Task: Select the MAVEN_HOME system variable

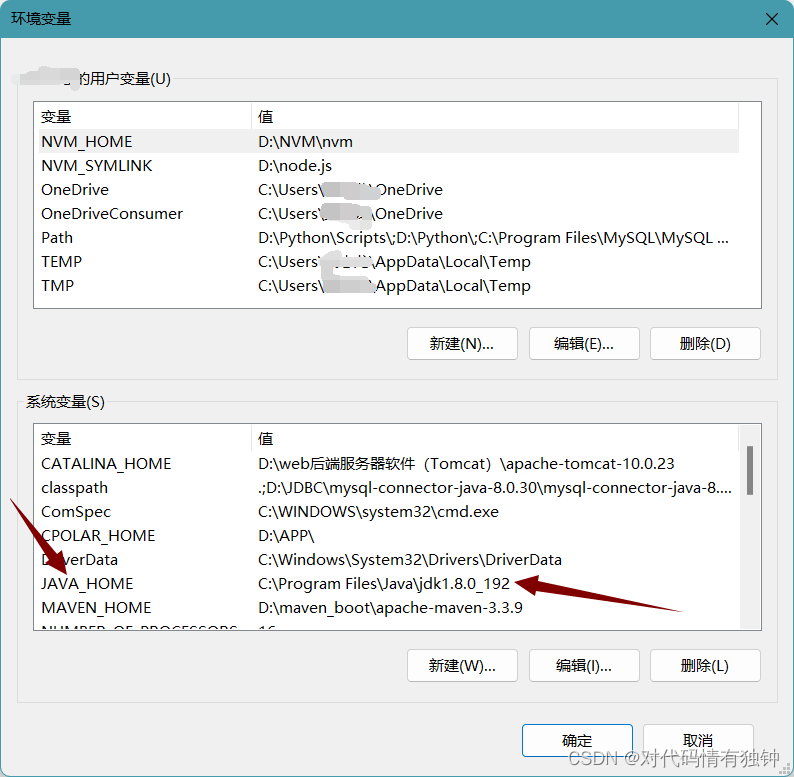Action: [x=388, y=607]
